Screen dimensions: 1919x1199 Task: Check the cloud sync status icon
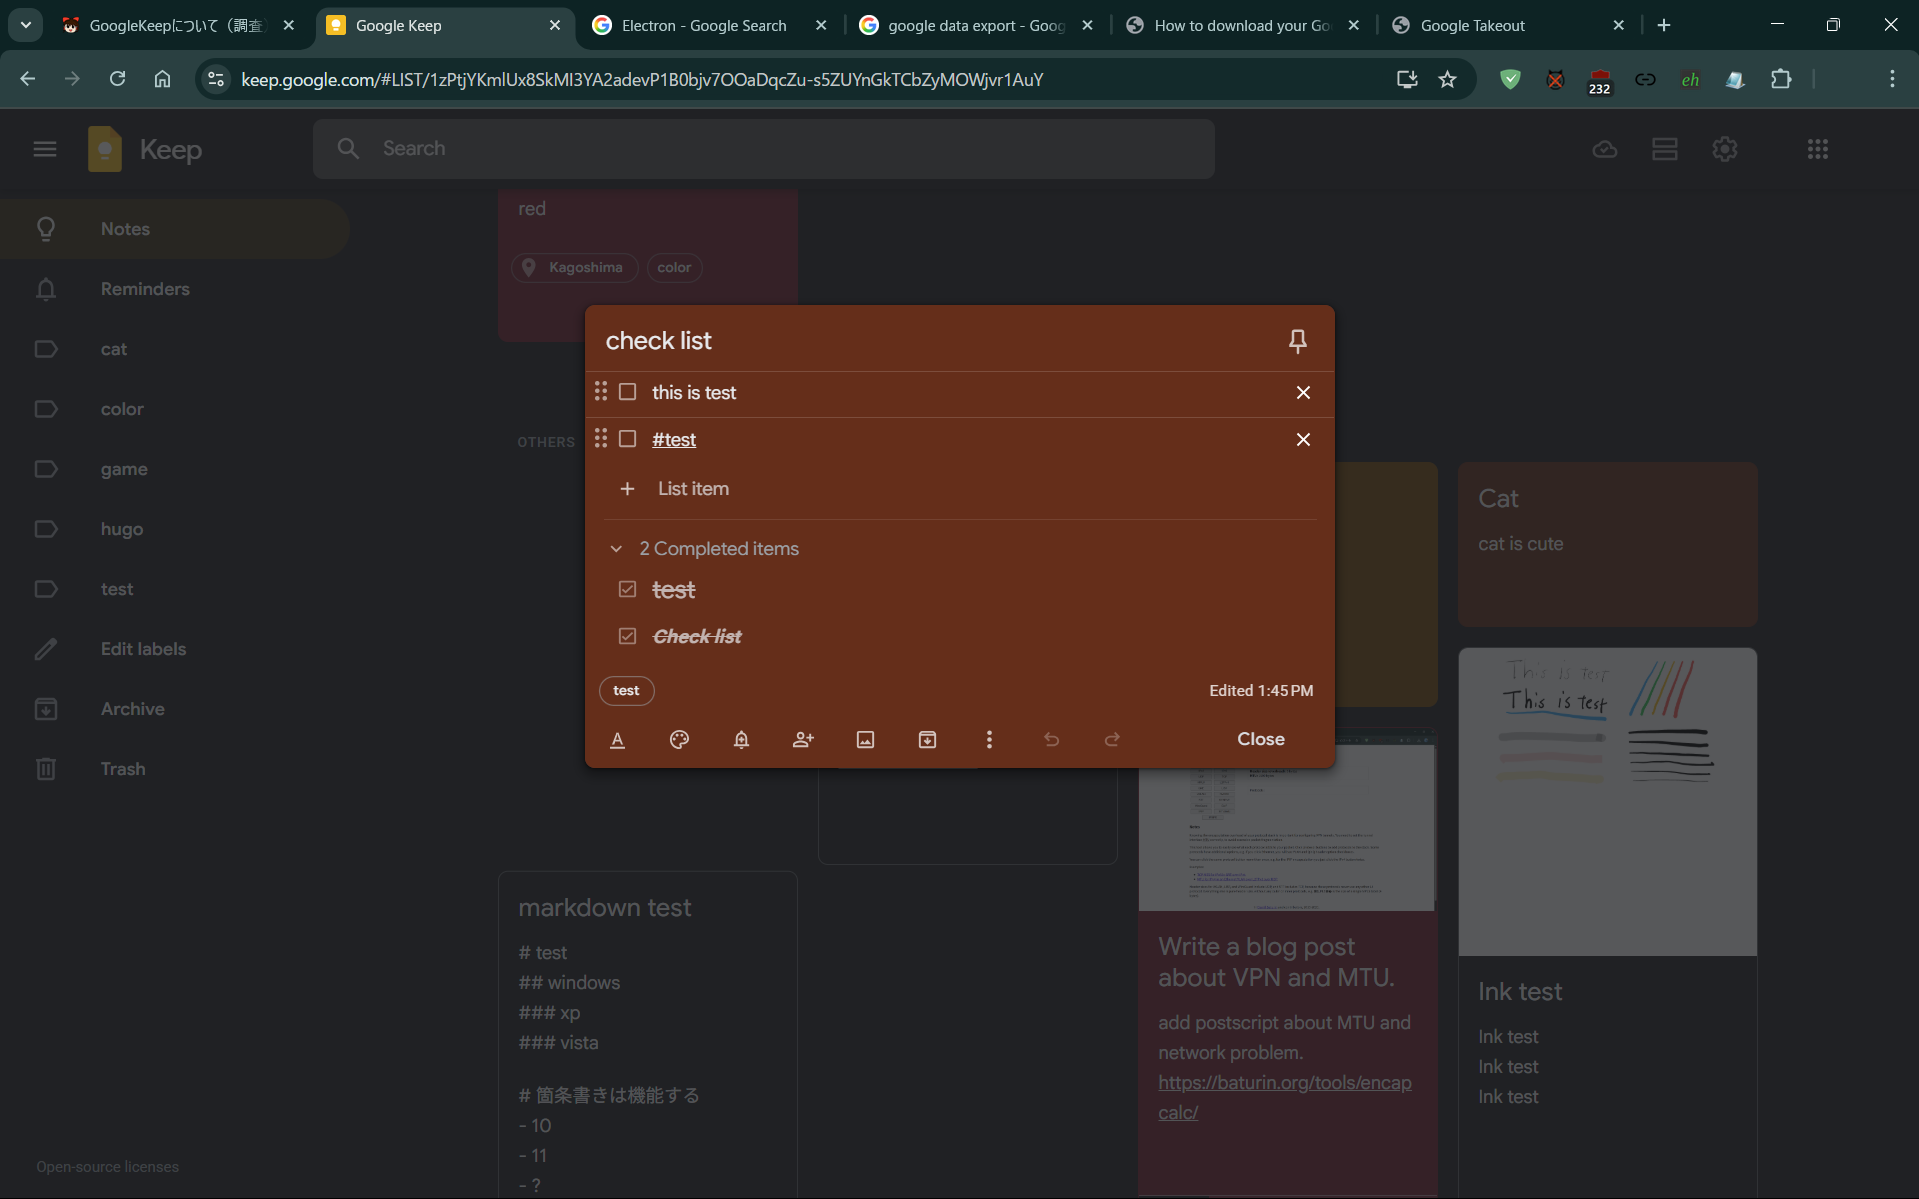click(x=1605, y=149)
